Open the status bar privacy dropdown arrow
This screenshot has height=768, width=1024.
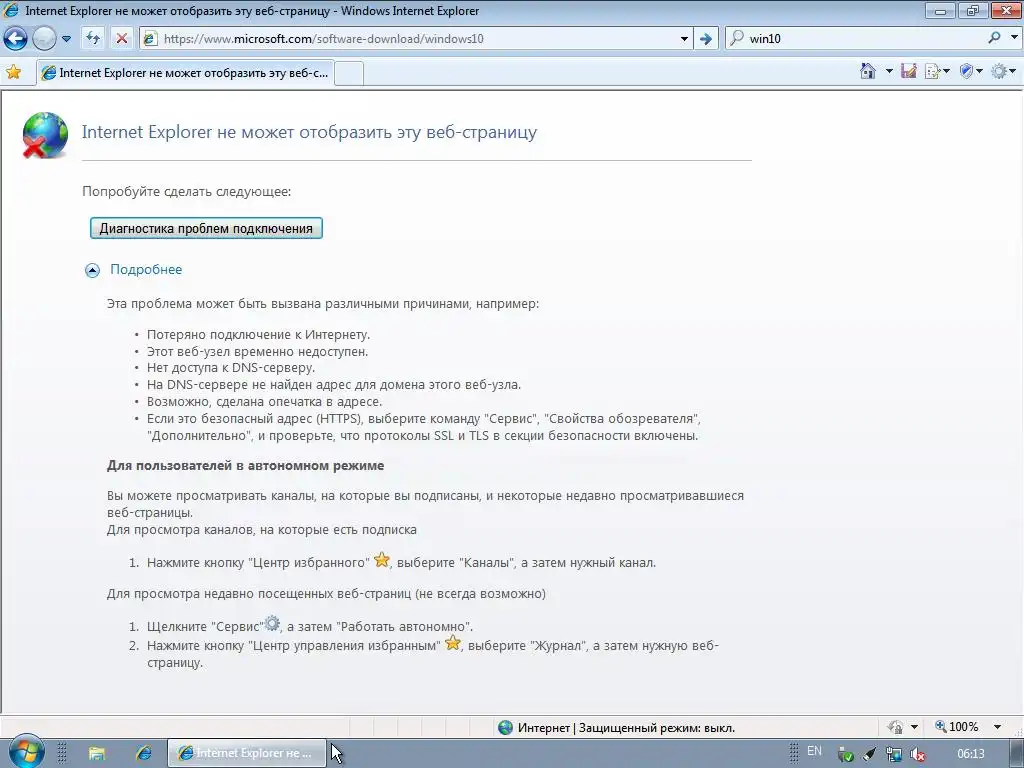(x=914, y=727)
